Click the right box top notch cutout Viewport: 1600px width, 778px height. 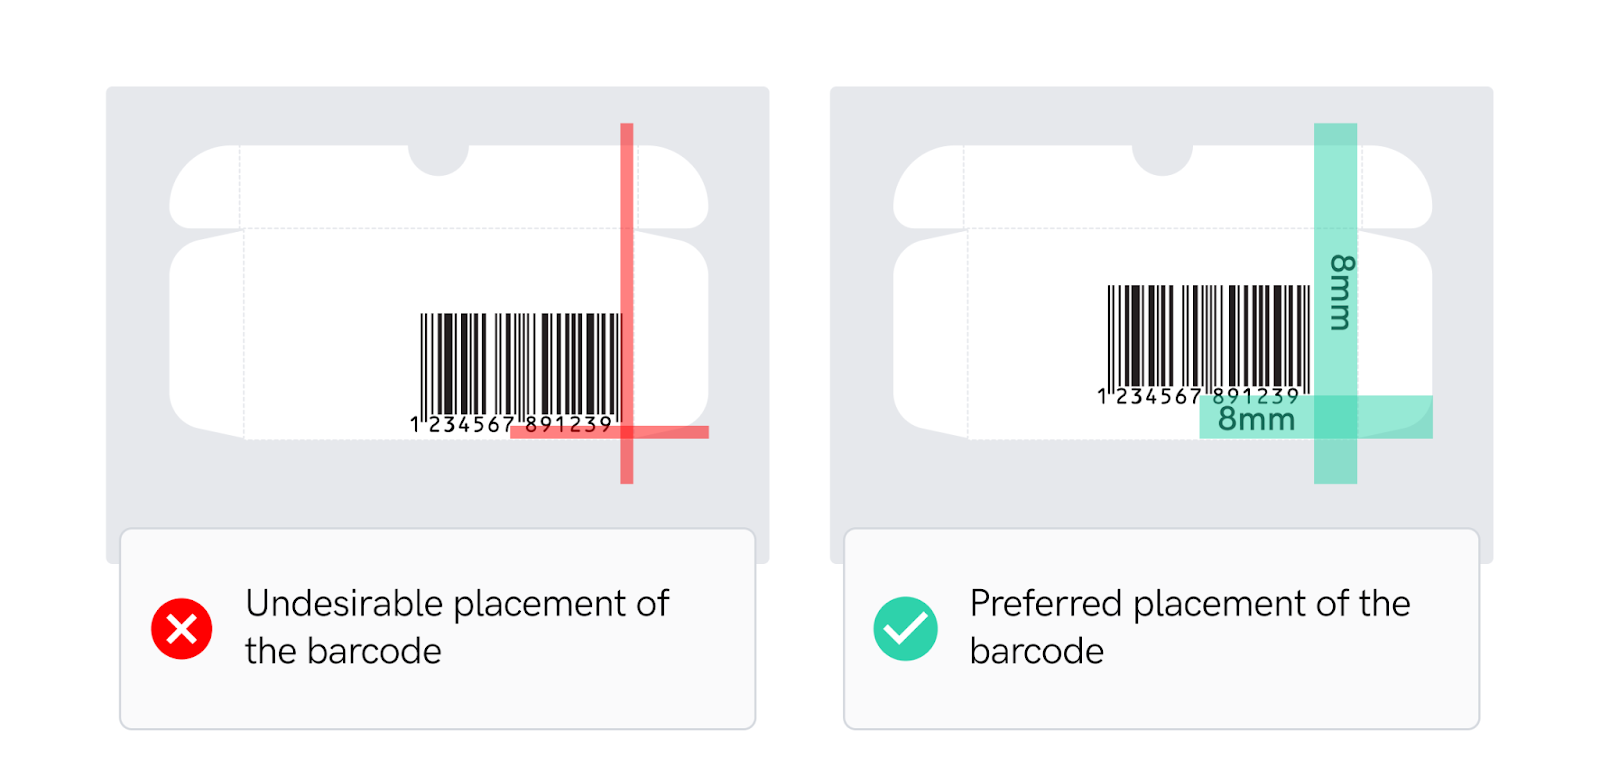pos(1162,160)
